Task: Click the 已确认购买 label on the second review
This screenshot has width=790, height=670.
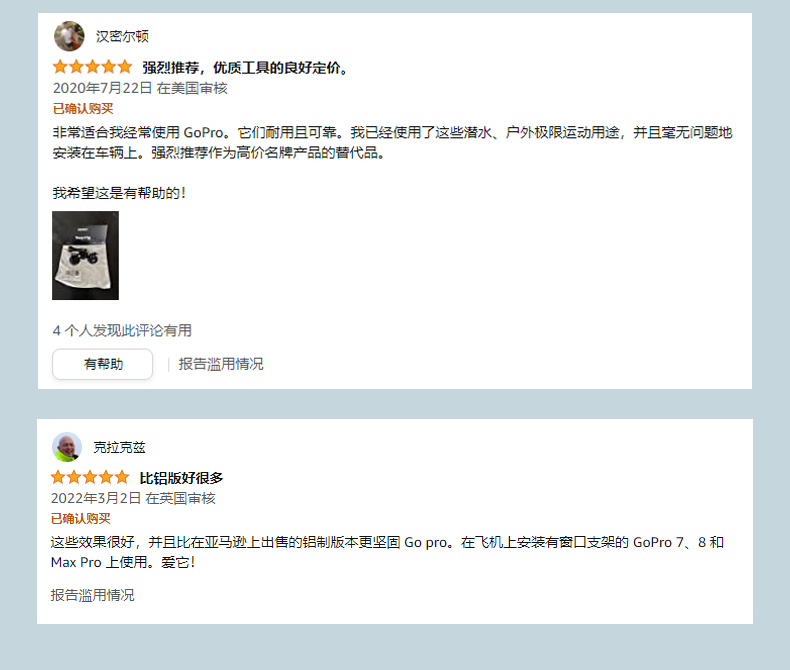Action: (81, 518)
